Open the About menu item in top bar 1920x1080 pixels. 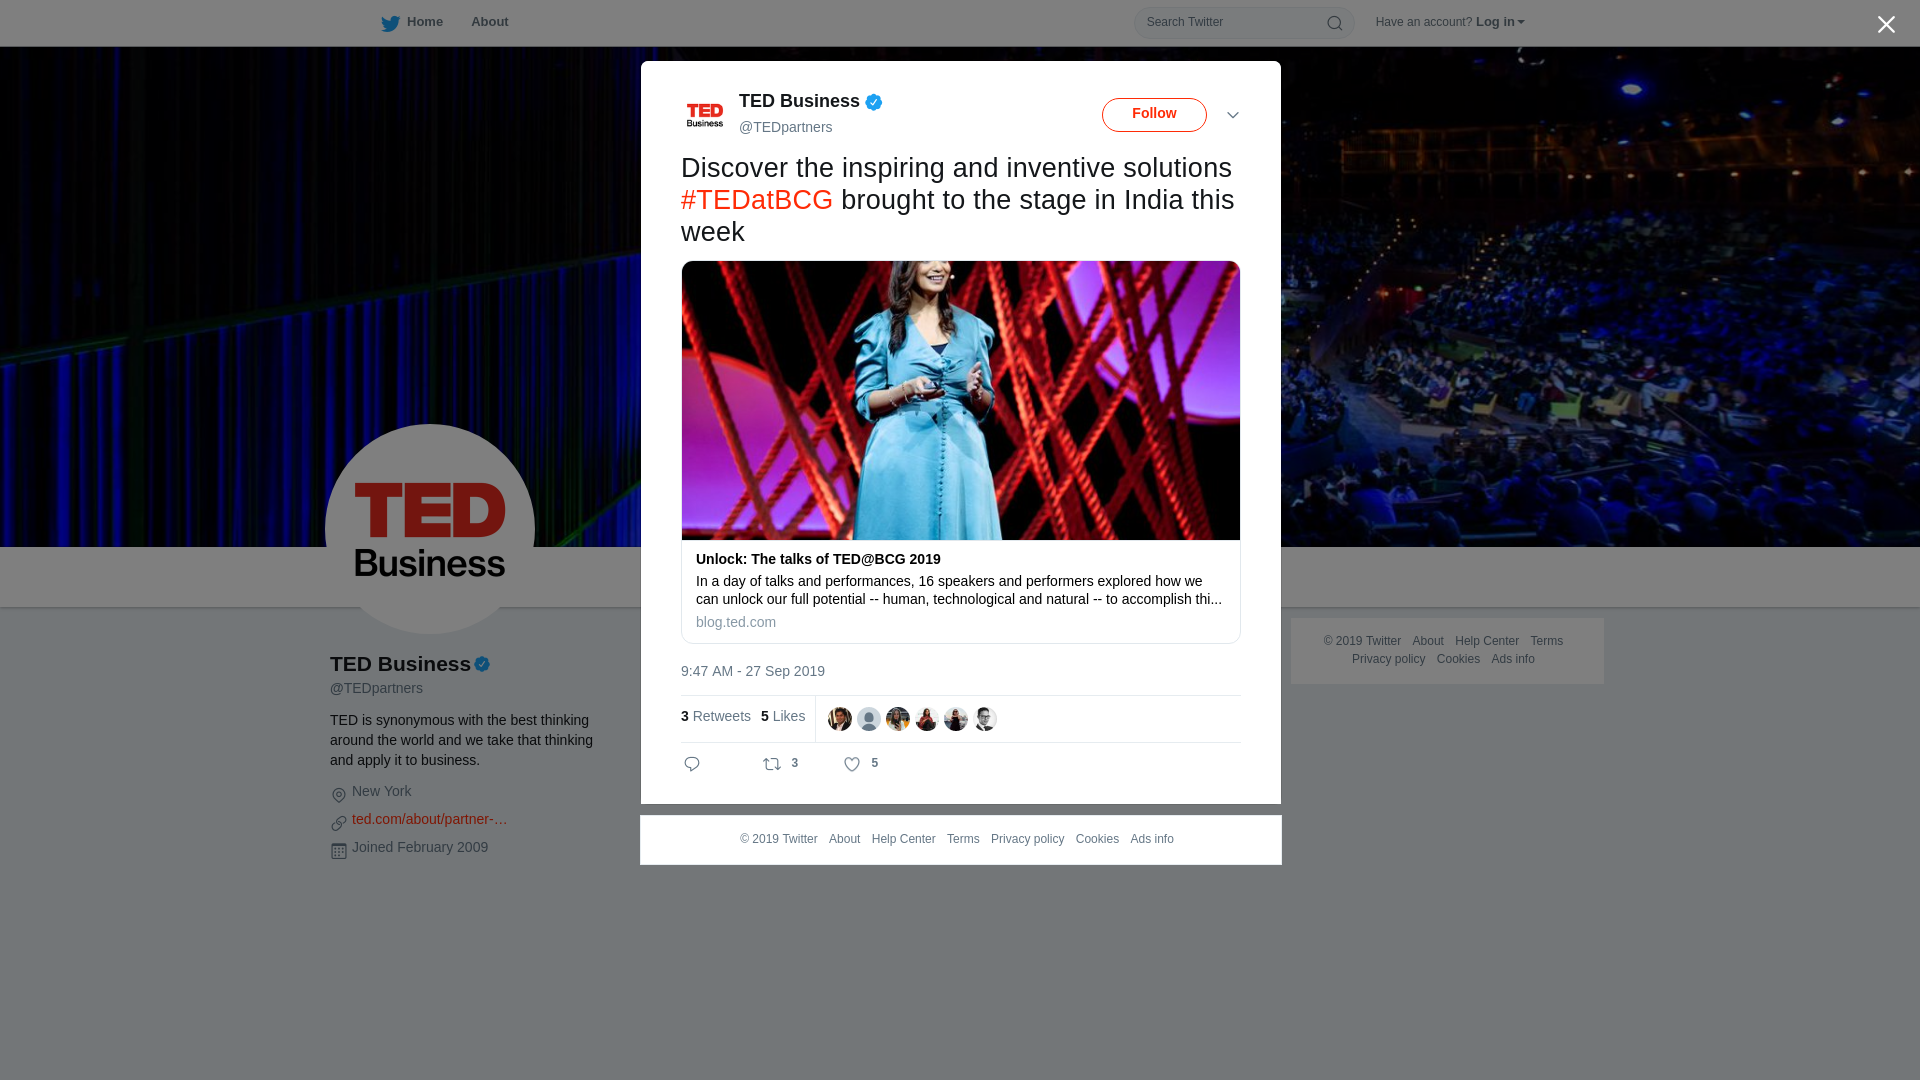[490, 22]
